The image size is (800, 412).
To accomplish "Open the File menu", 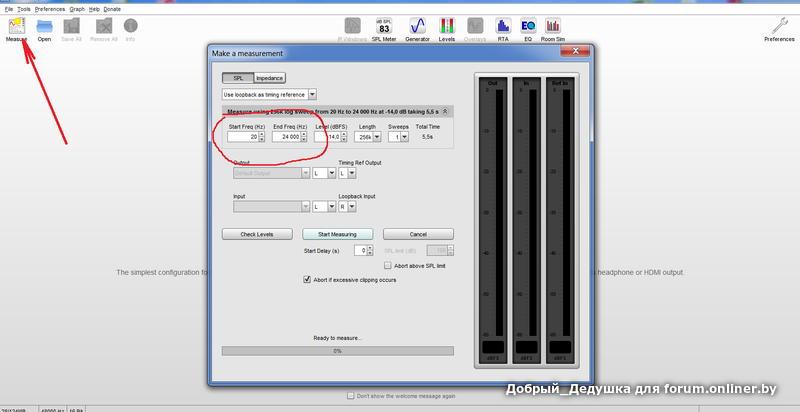I will (x=9, y=9).
